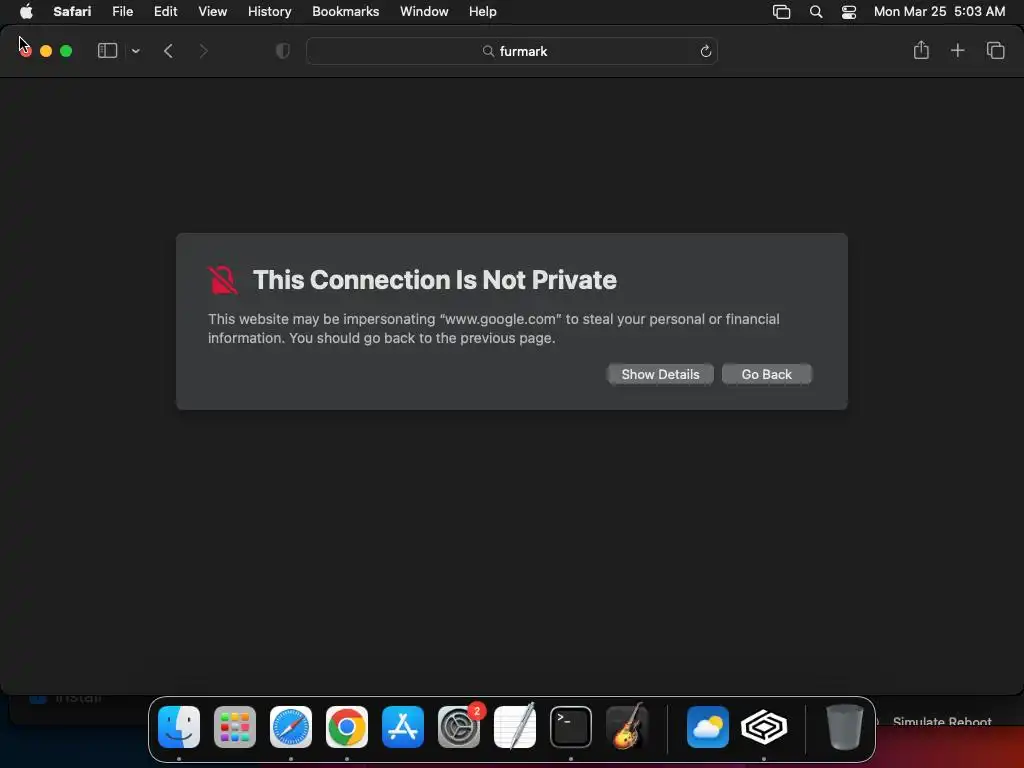
Task: Open the Window menu
Action: 424,11
